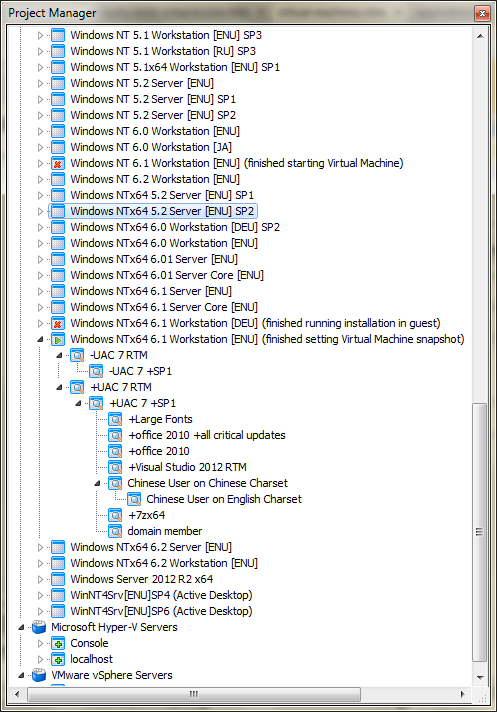This screenshot has width=497, height=712.
Task: Select WinNT4Srv[ENU]SP4 (Active Desktop) entry
Action: [161, 595]
